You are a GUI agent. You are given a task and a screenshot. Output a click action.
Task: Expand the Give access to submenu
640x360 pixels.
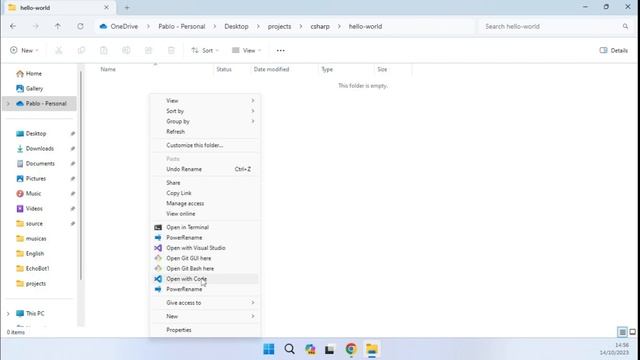click(x=204, y=303)
